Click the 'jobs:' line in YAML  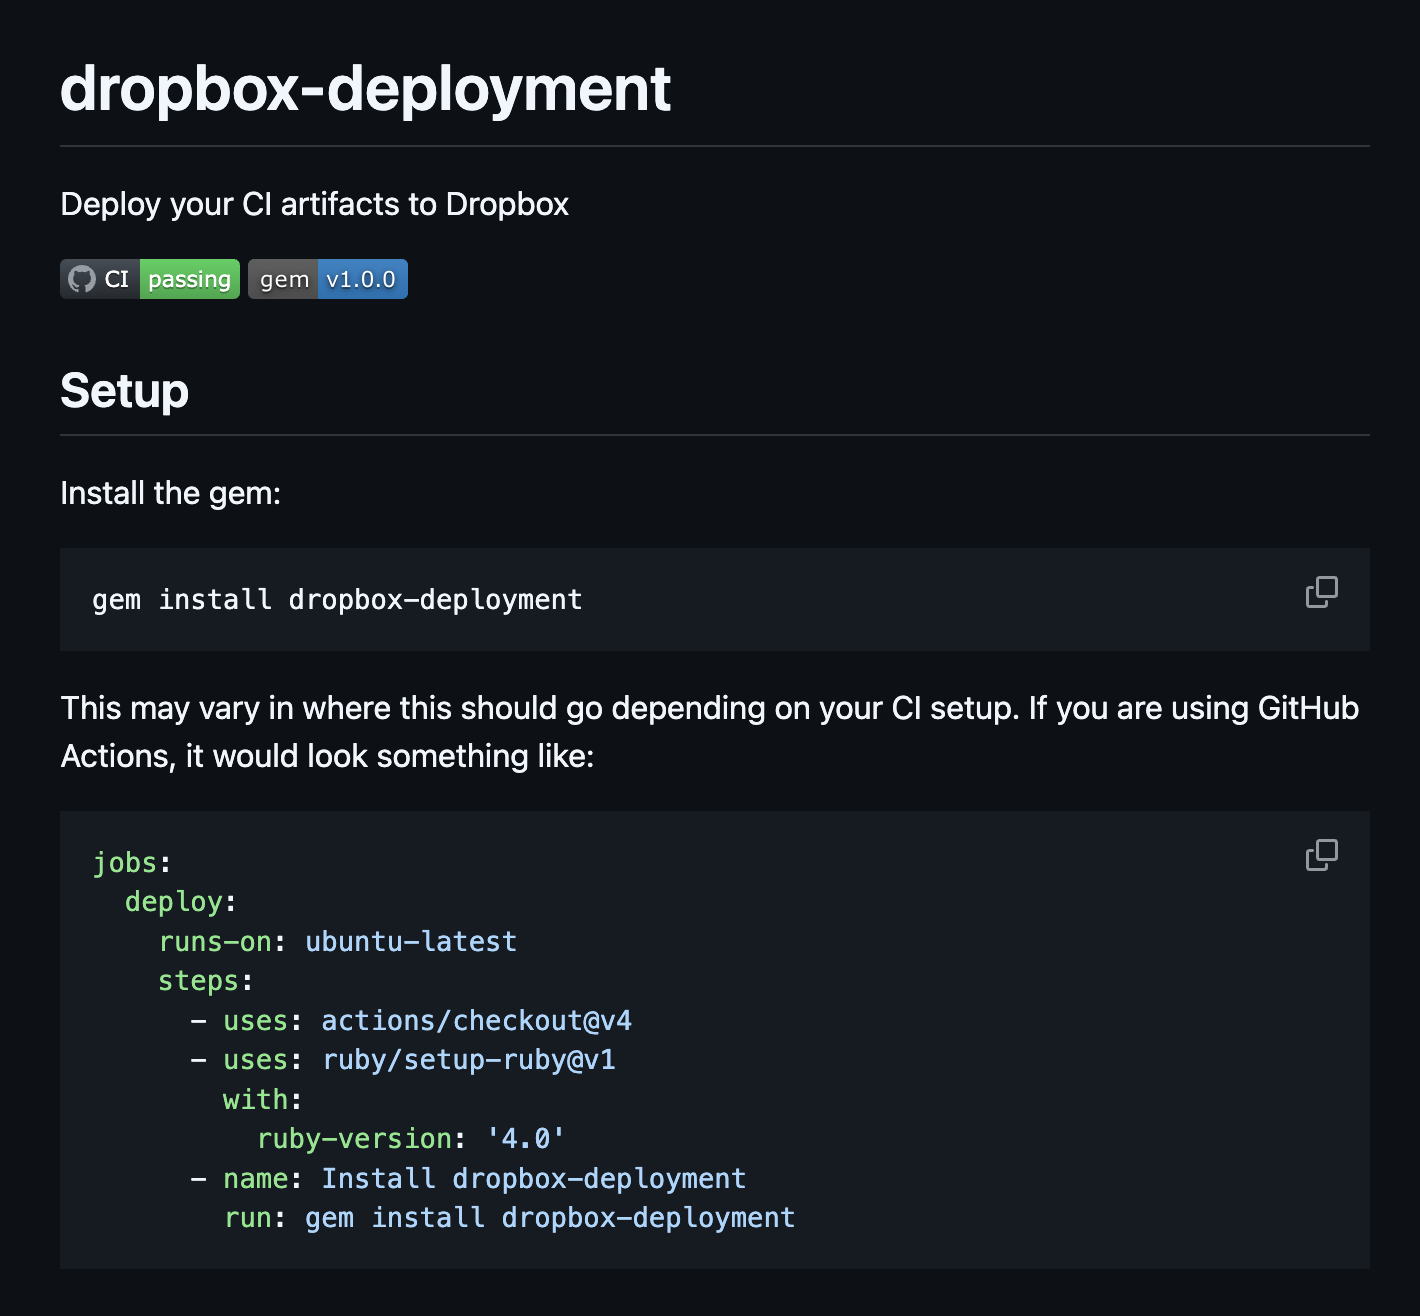pos(132,862)
